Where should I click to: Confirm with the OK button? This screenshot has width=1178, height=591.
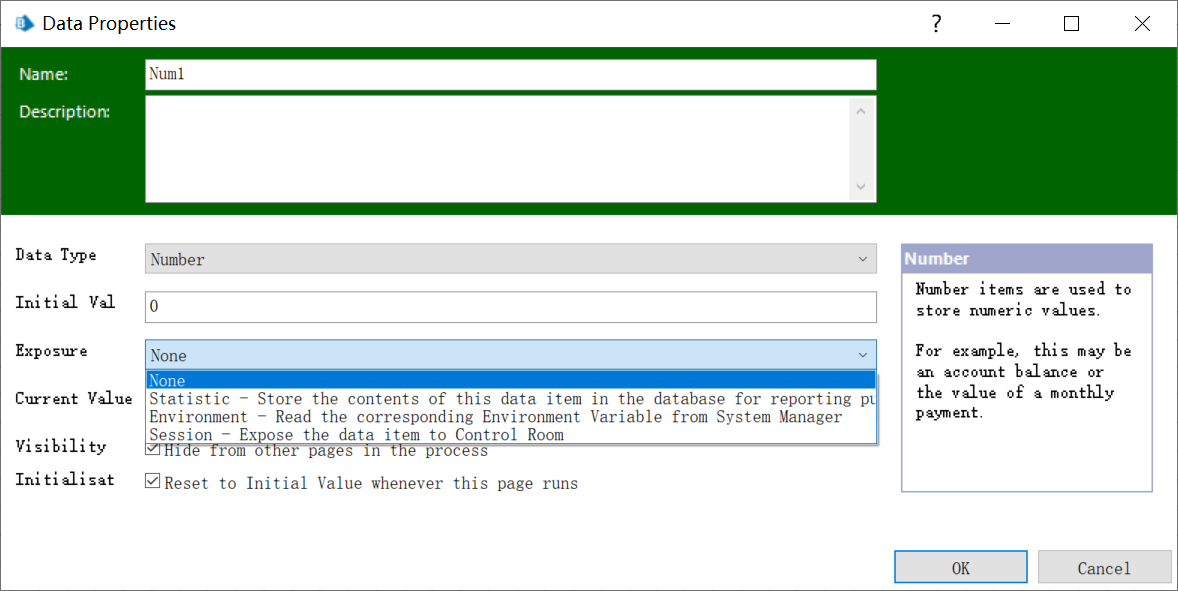960,568
